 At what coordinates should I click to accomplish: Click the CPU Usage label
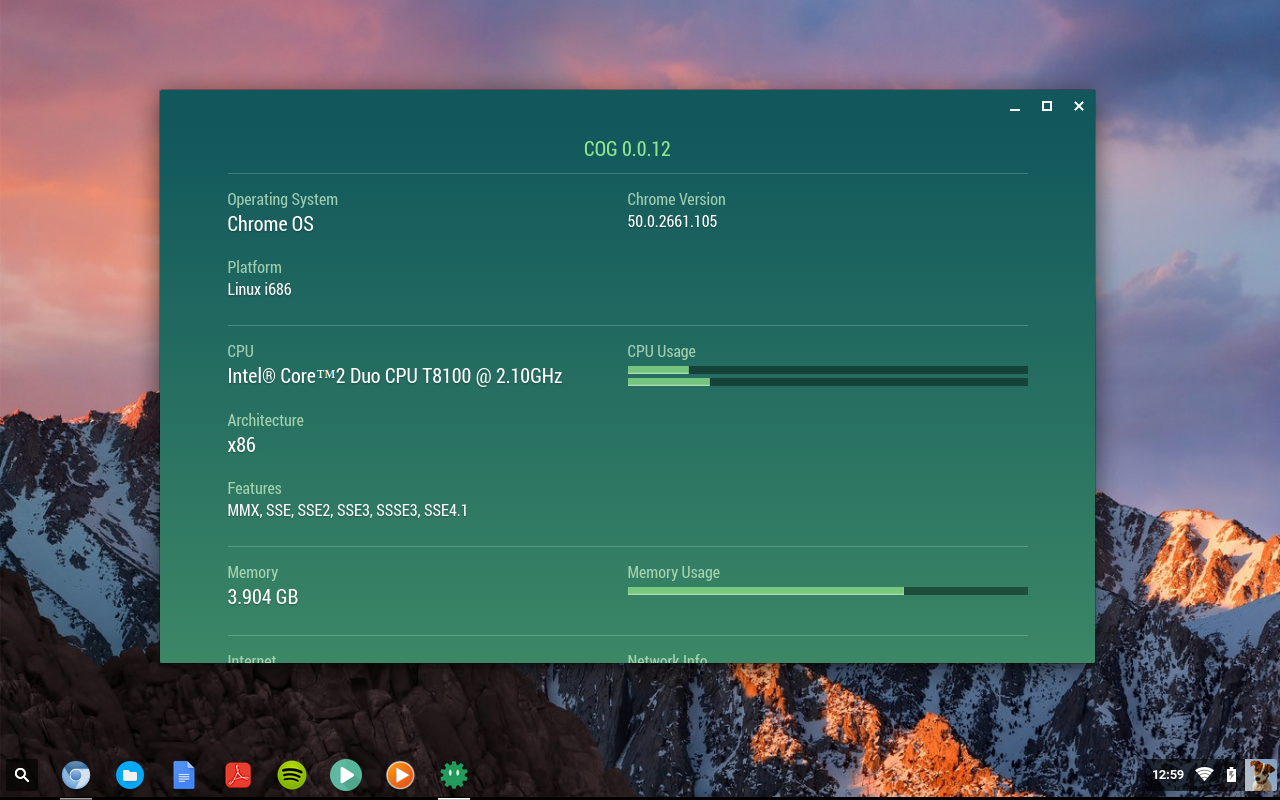coord(662,352)
